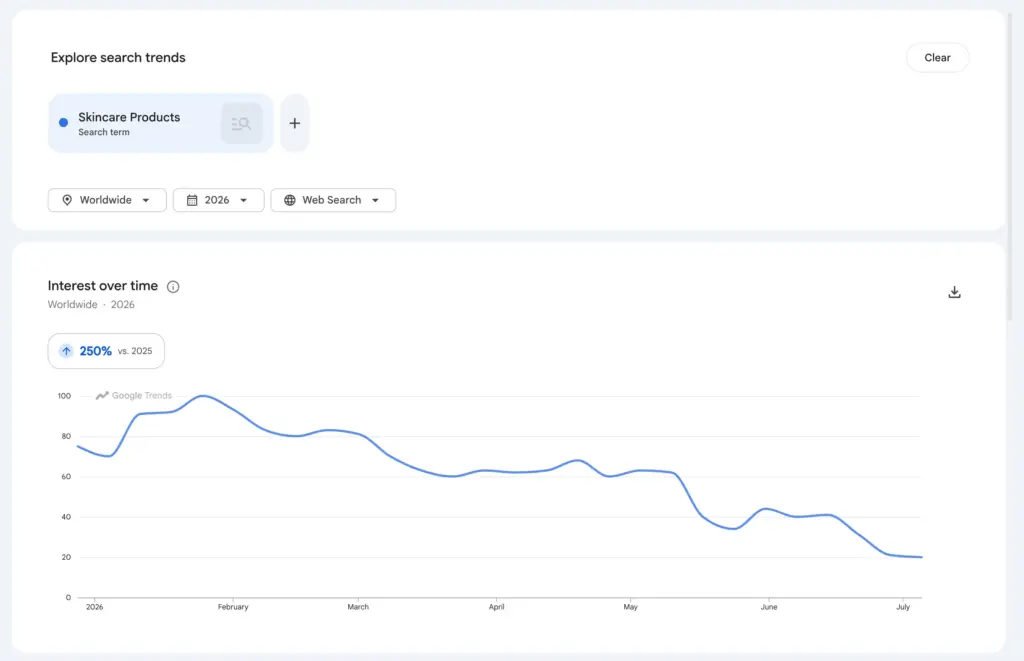Expand the Web Search type dropdown
The image size is (1024, 661).
click(x=333, y=200)
